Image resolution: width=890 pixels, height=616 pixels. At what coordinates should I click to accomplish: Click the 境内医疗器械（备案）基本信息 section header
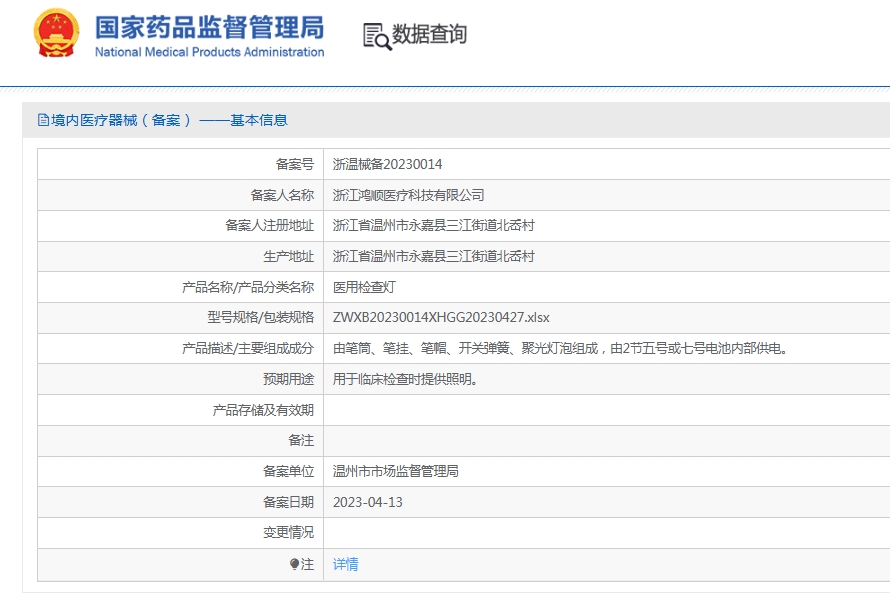point(169,120)
